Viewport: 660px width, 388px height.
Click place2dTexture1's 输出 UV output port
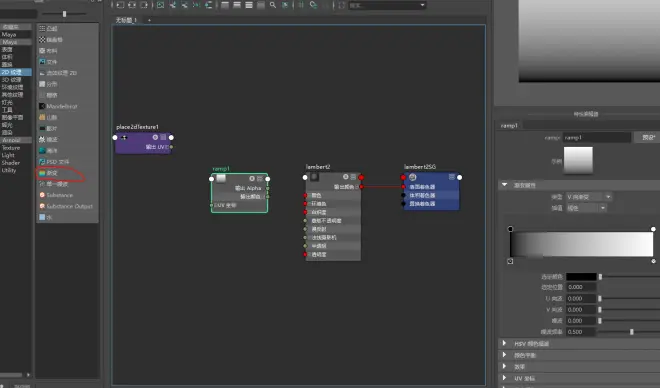coord(171,147)
